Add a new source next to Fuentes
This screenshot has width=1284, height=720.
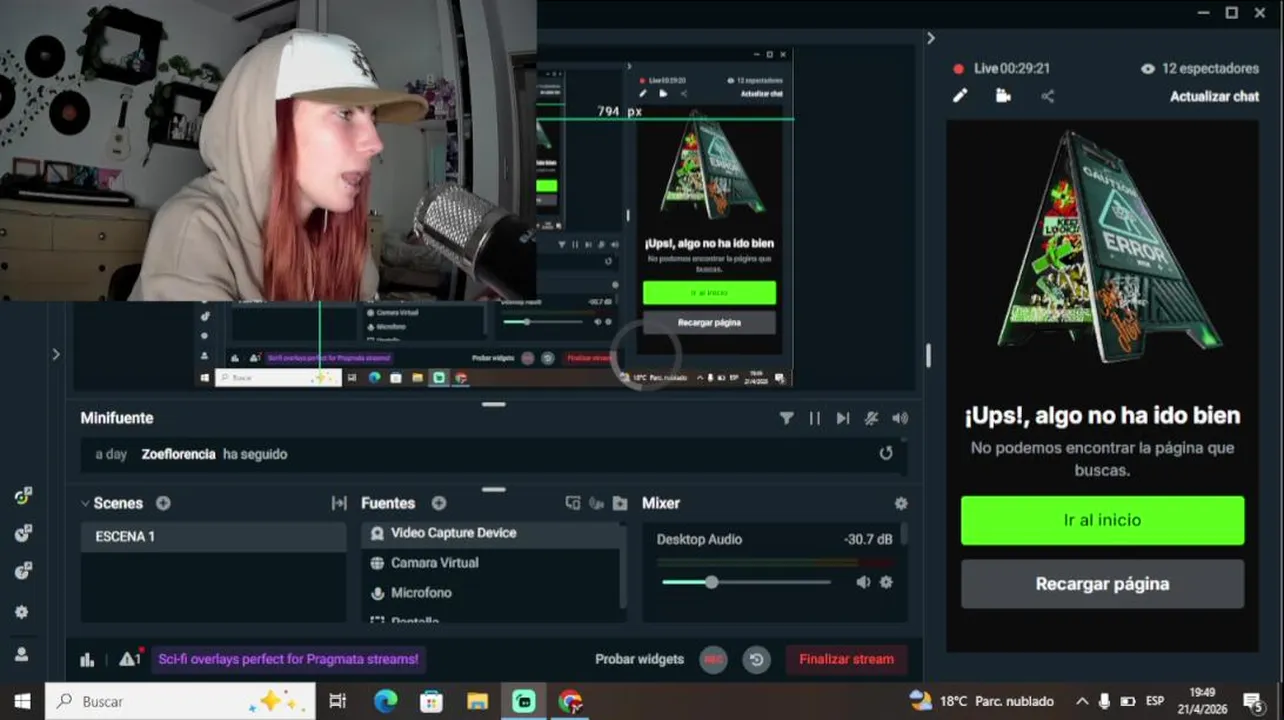click(x=439, y=503)
